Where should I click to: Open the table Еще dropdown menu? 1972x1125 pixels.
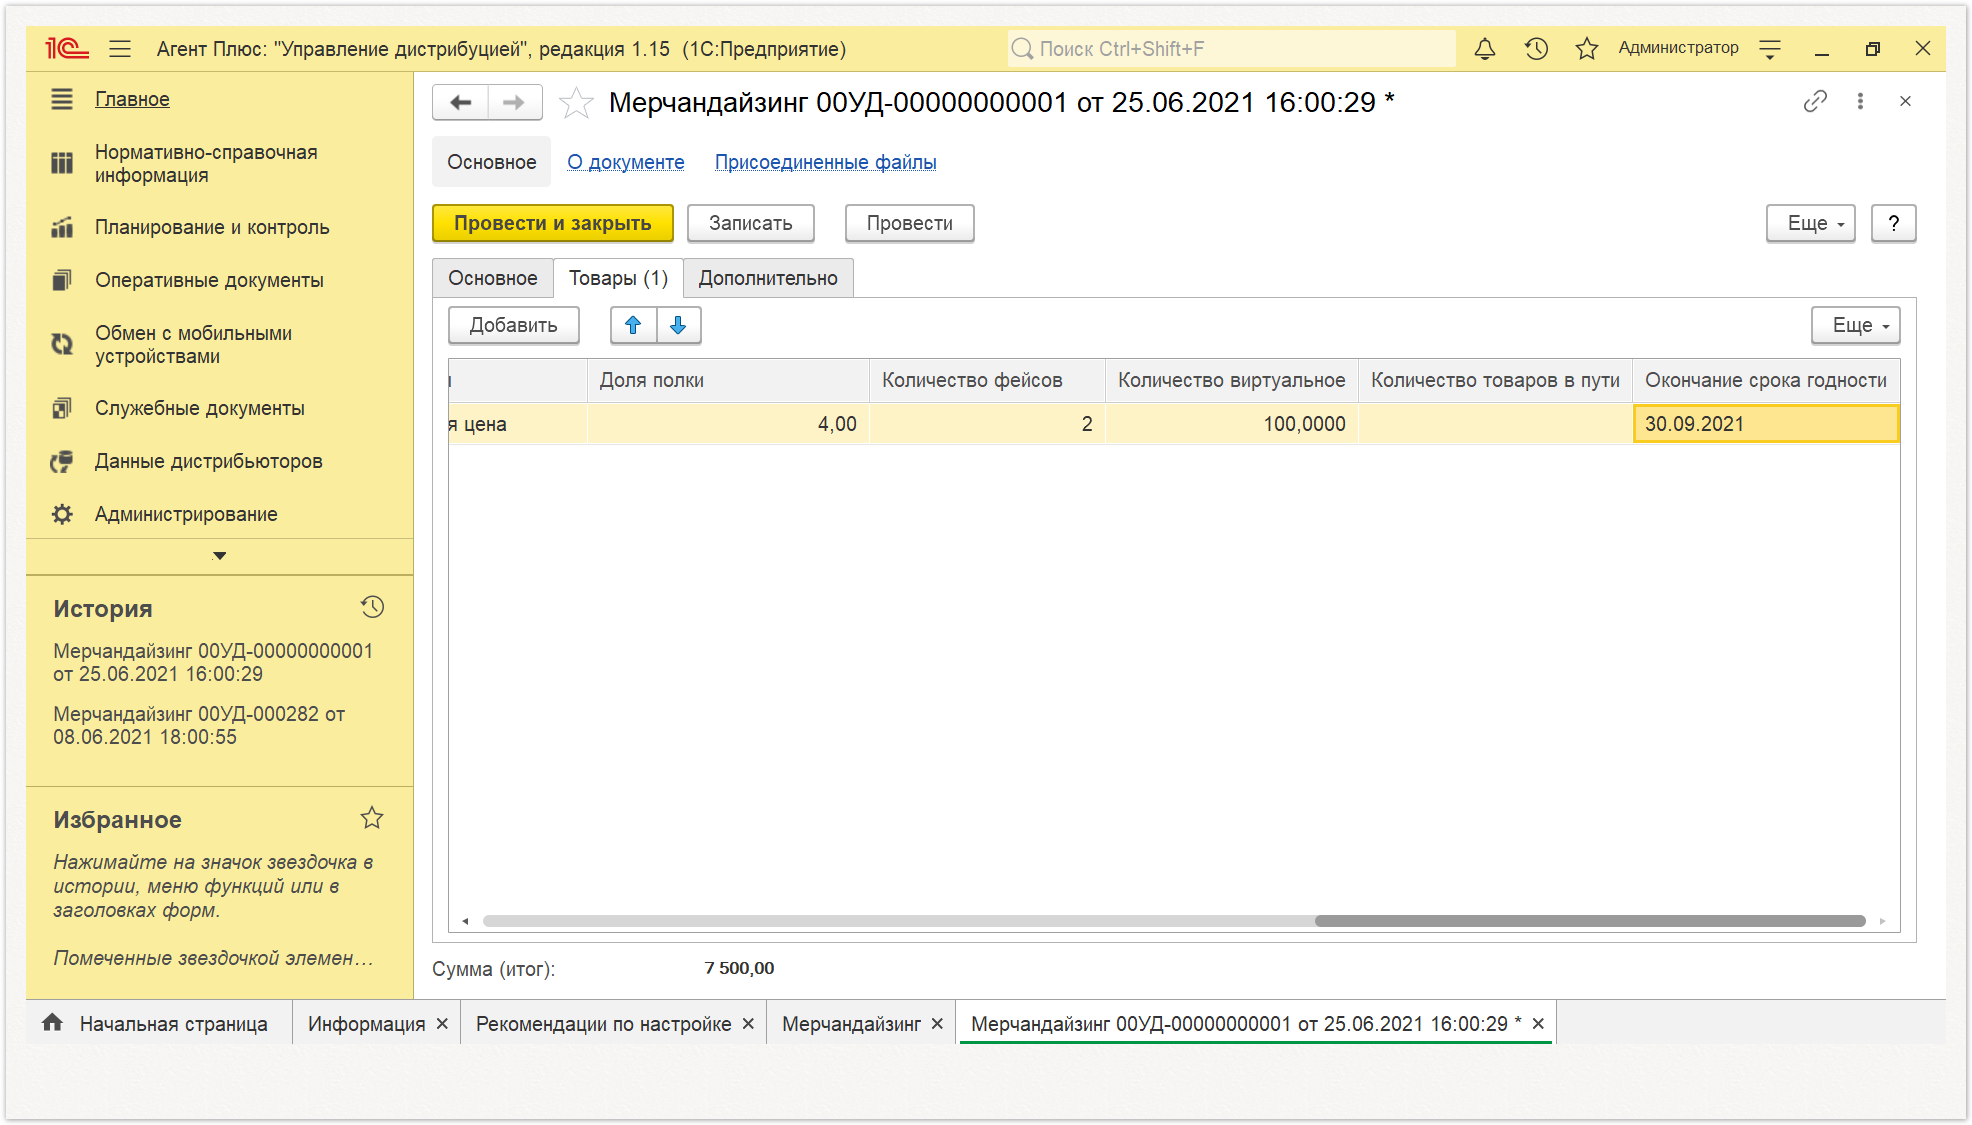(1855, 325)
